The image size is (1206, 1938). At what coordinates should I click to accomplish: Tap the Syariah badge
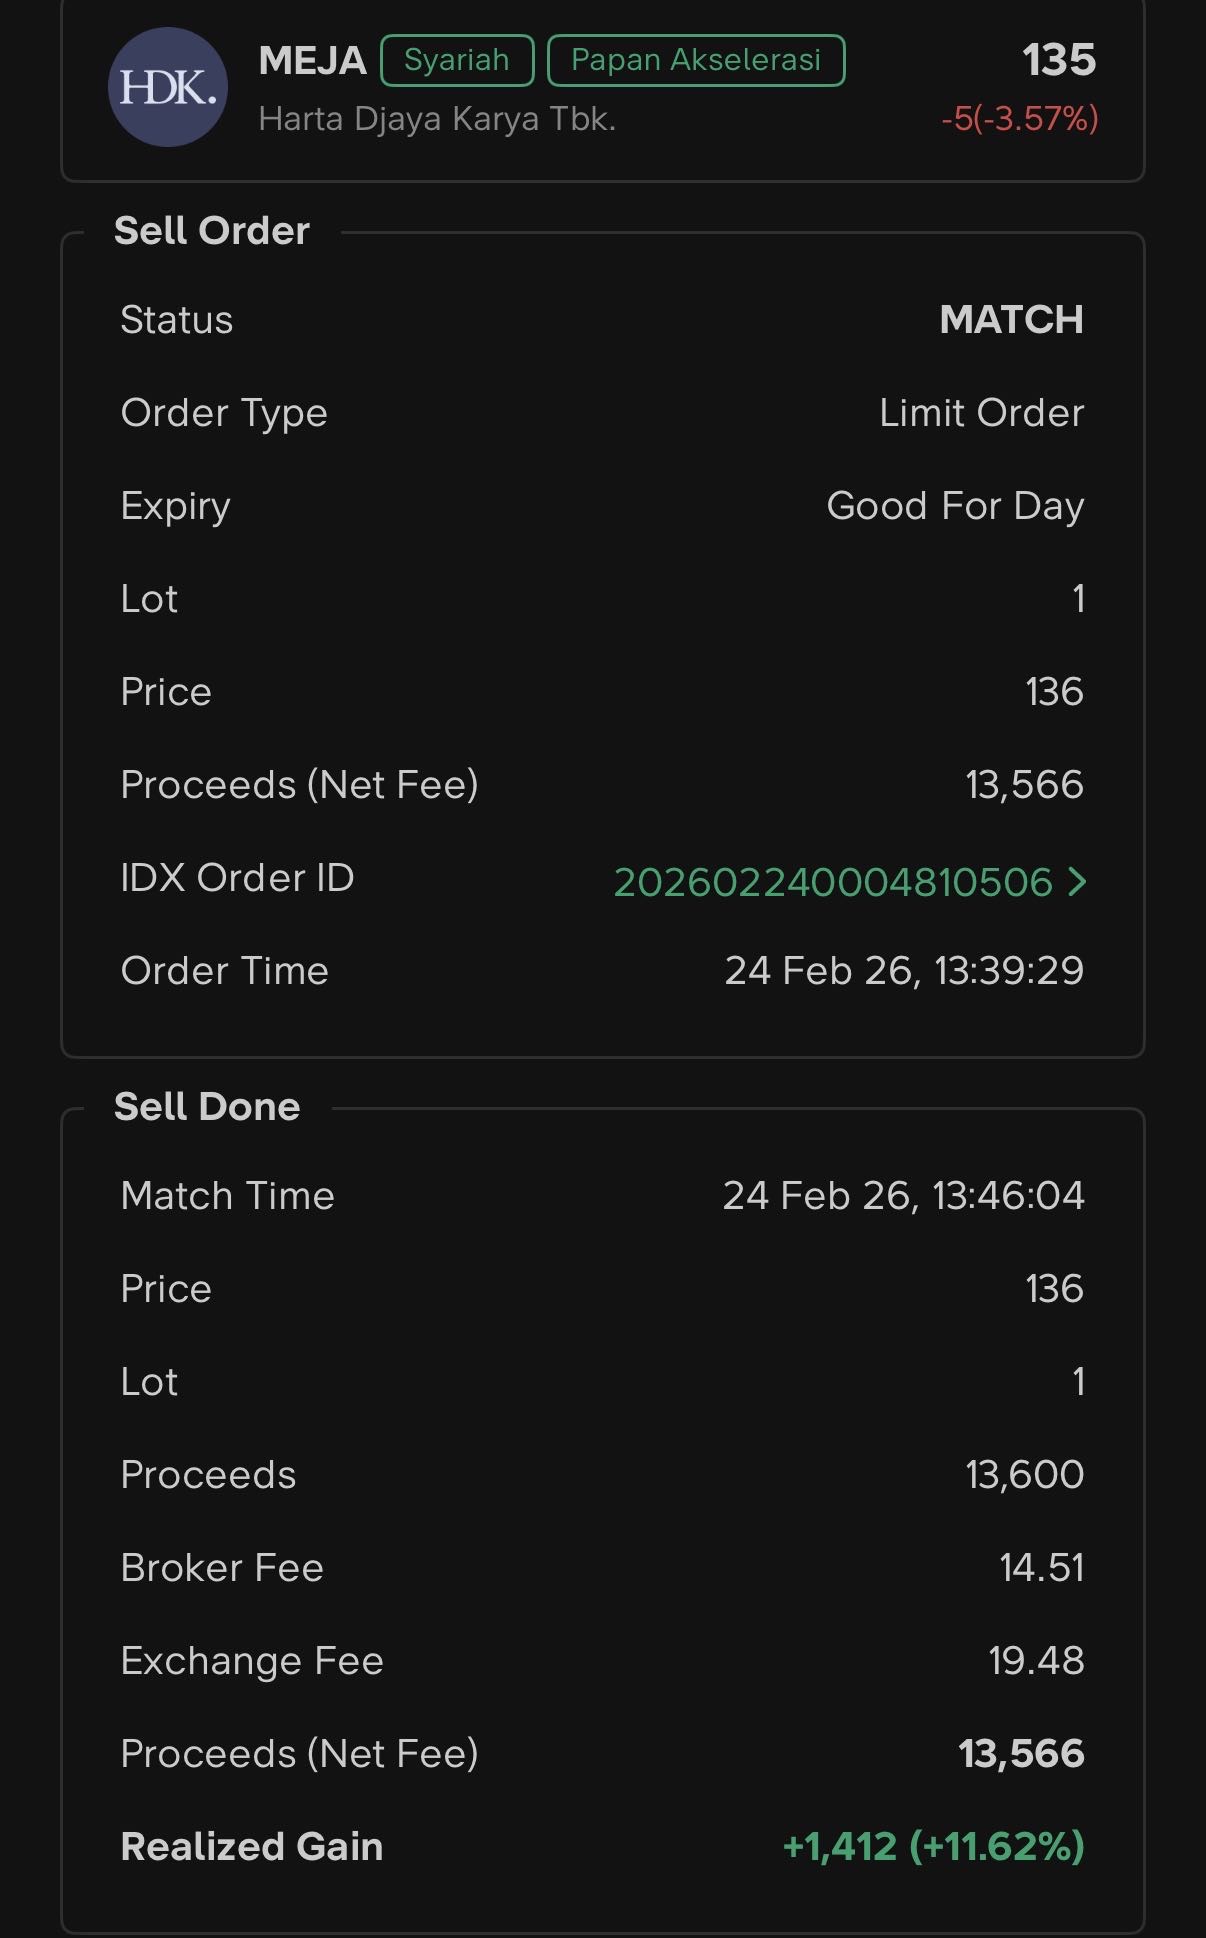point(457,60)
